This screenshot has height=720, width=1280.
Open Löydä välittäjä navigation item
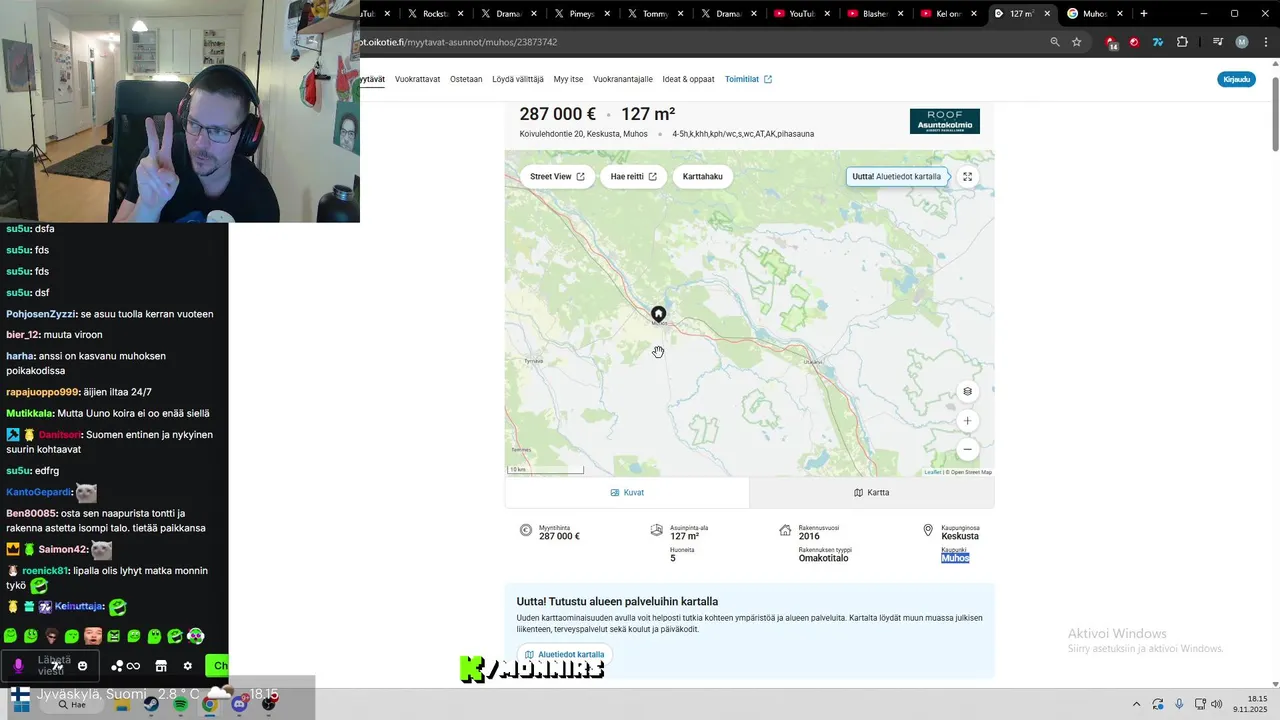518,79
